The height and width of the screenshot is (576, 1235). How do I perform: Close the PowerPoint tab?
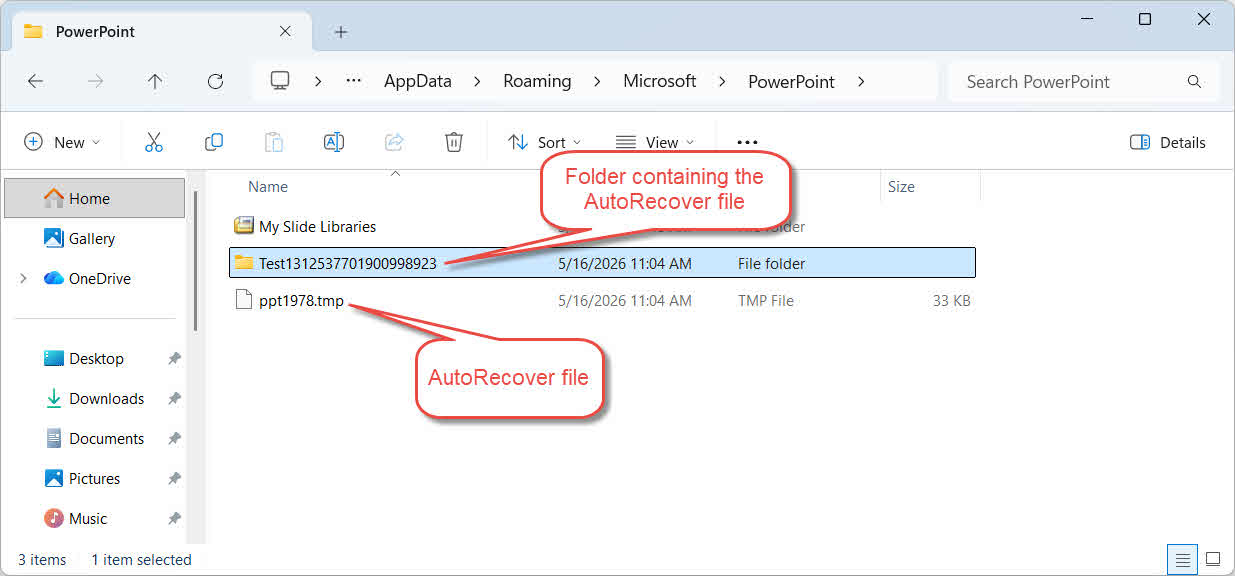tap(285, 31)
